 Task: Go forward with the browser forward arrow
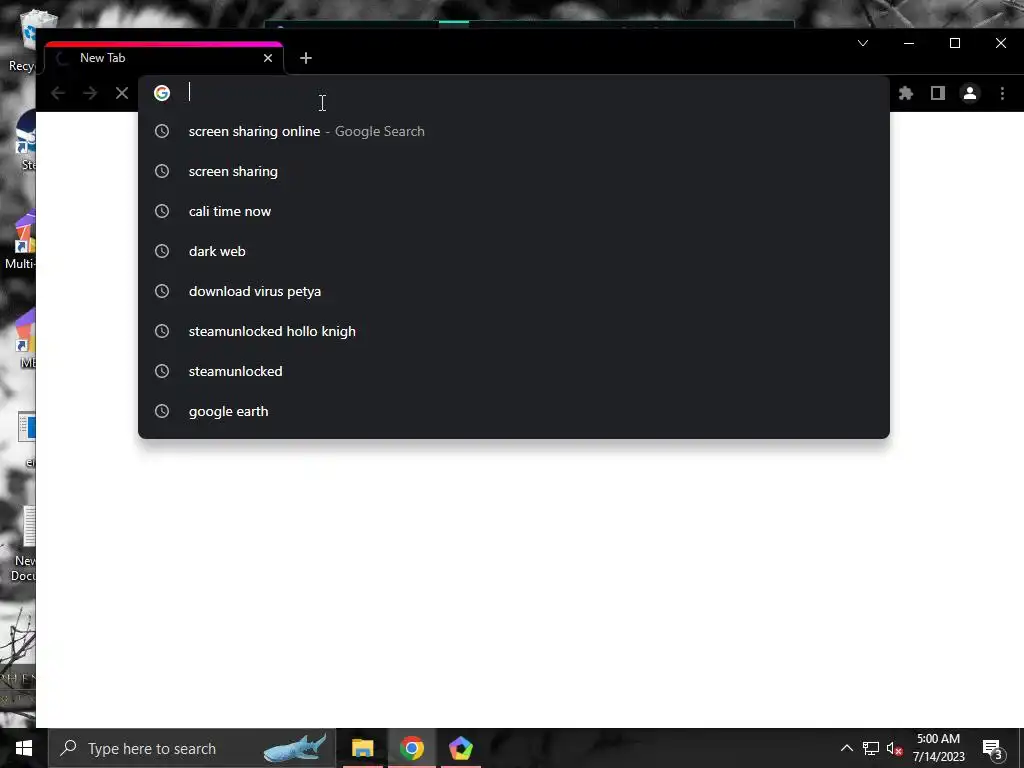90,93
